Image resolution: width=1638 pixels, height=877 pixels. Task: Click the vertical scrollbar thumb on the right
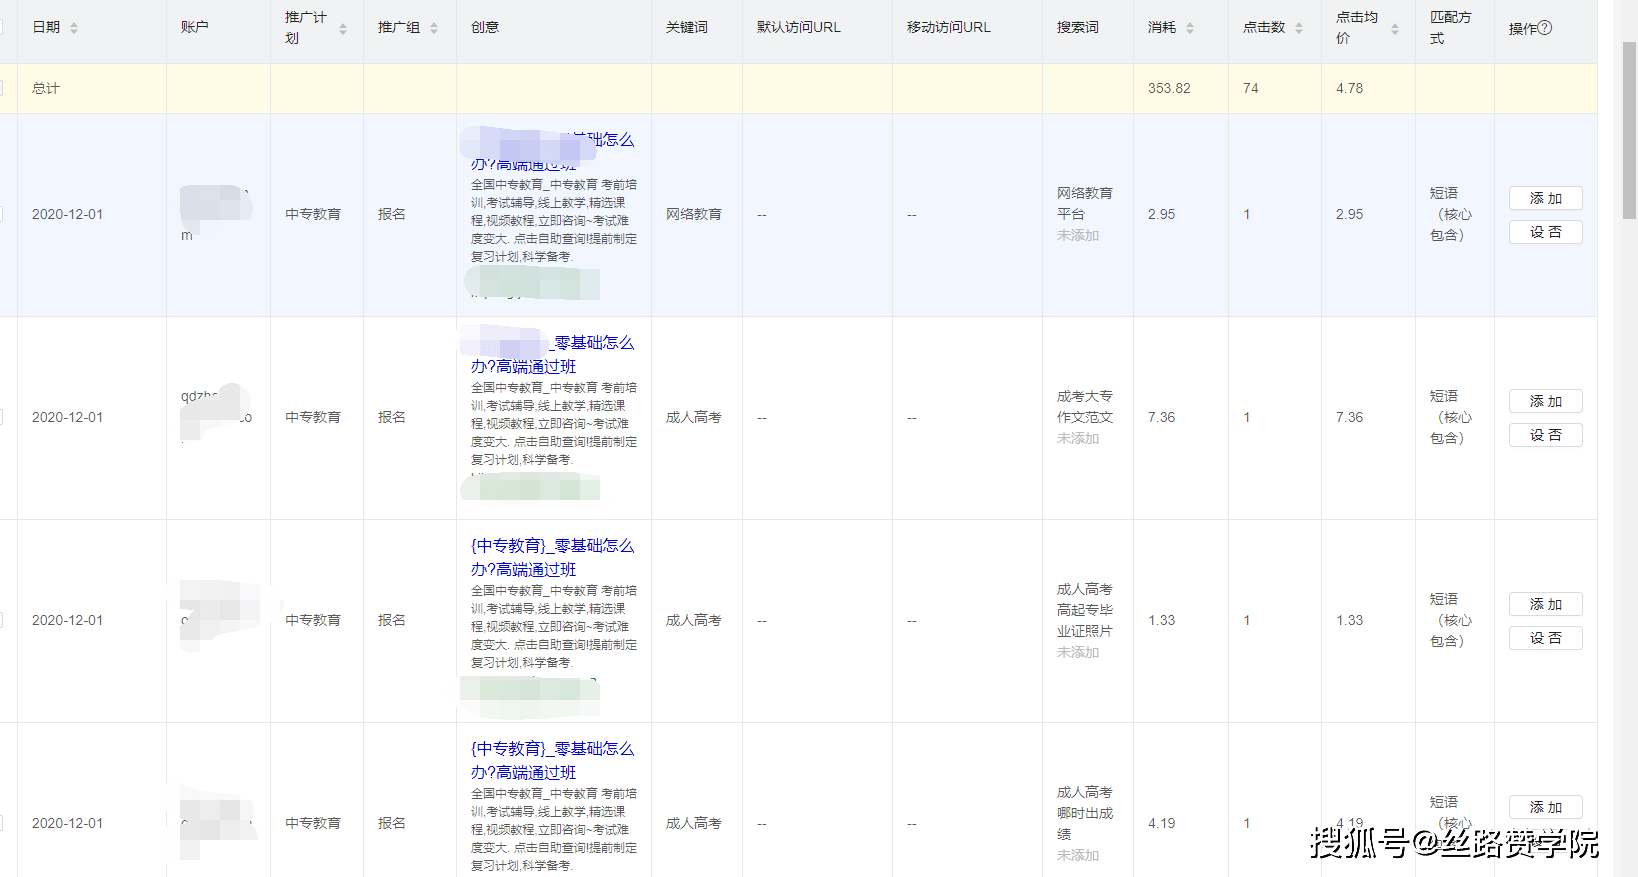[x=1629, y=130]
